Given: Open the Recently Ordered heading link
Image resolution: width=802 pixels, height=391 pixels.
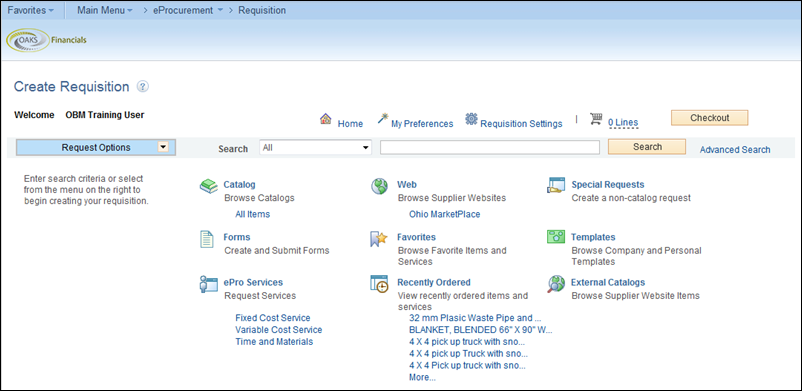Looking at the screenshot, I should tap(434, 283).
